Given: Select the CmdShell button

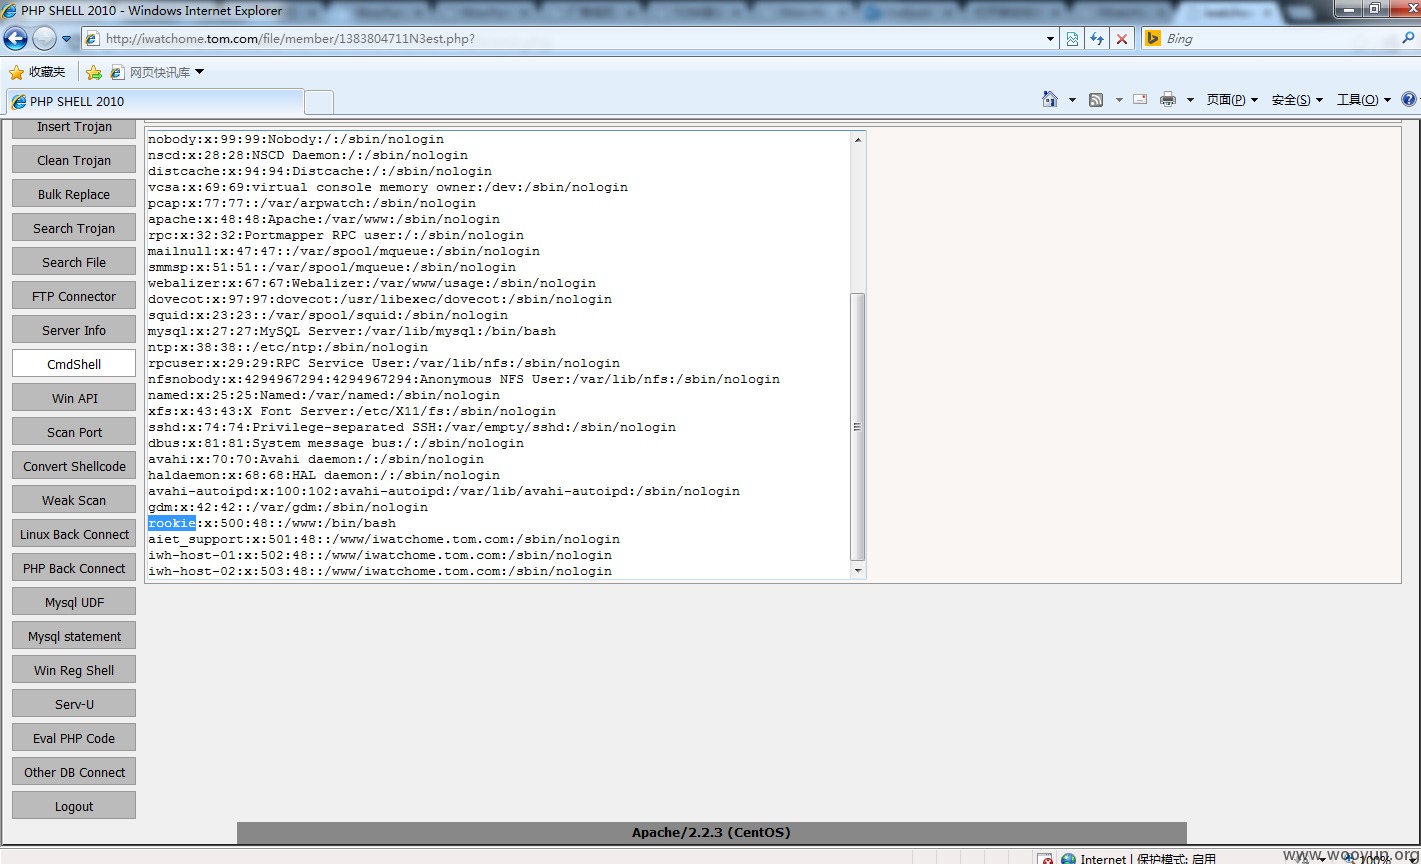Looking at the screenshot, I should (74, 364).
